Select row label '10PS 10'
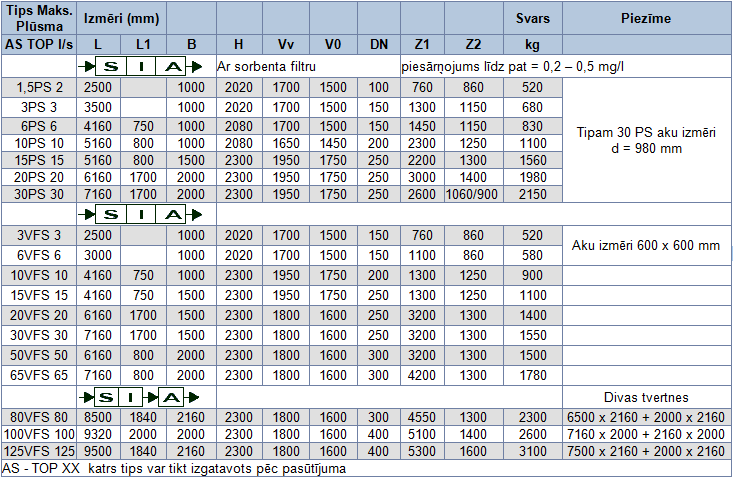 (x=39, y=143)
